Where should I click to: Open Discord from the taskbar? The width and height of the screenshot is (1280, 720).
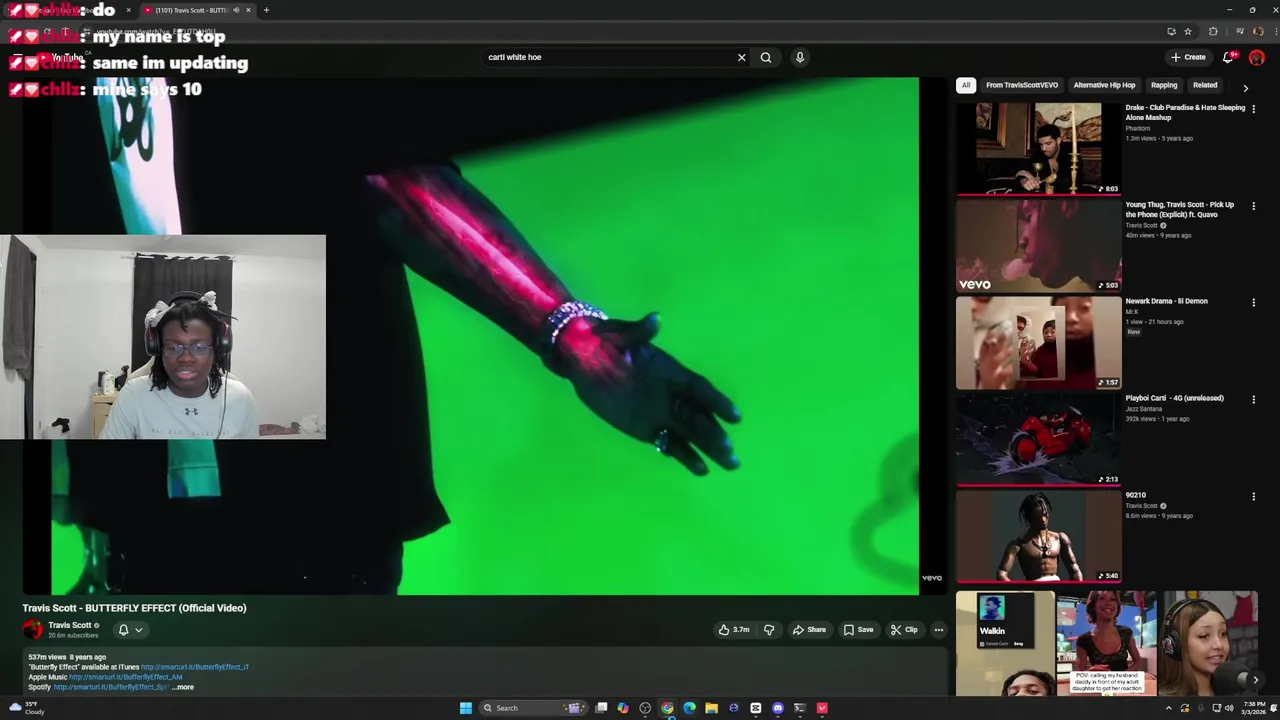(777, 708)
